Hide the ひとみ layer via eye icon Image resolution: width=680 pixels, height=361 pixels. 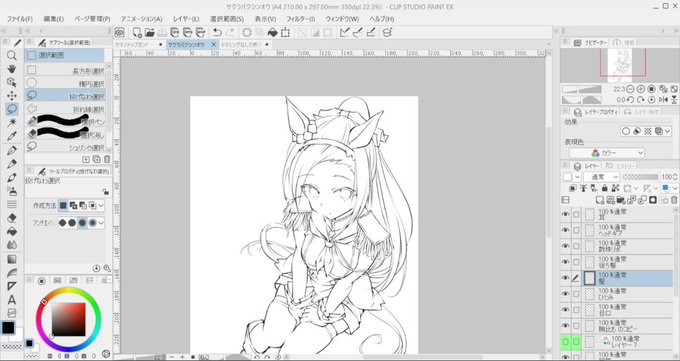point(565,294)
